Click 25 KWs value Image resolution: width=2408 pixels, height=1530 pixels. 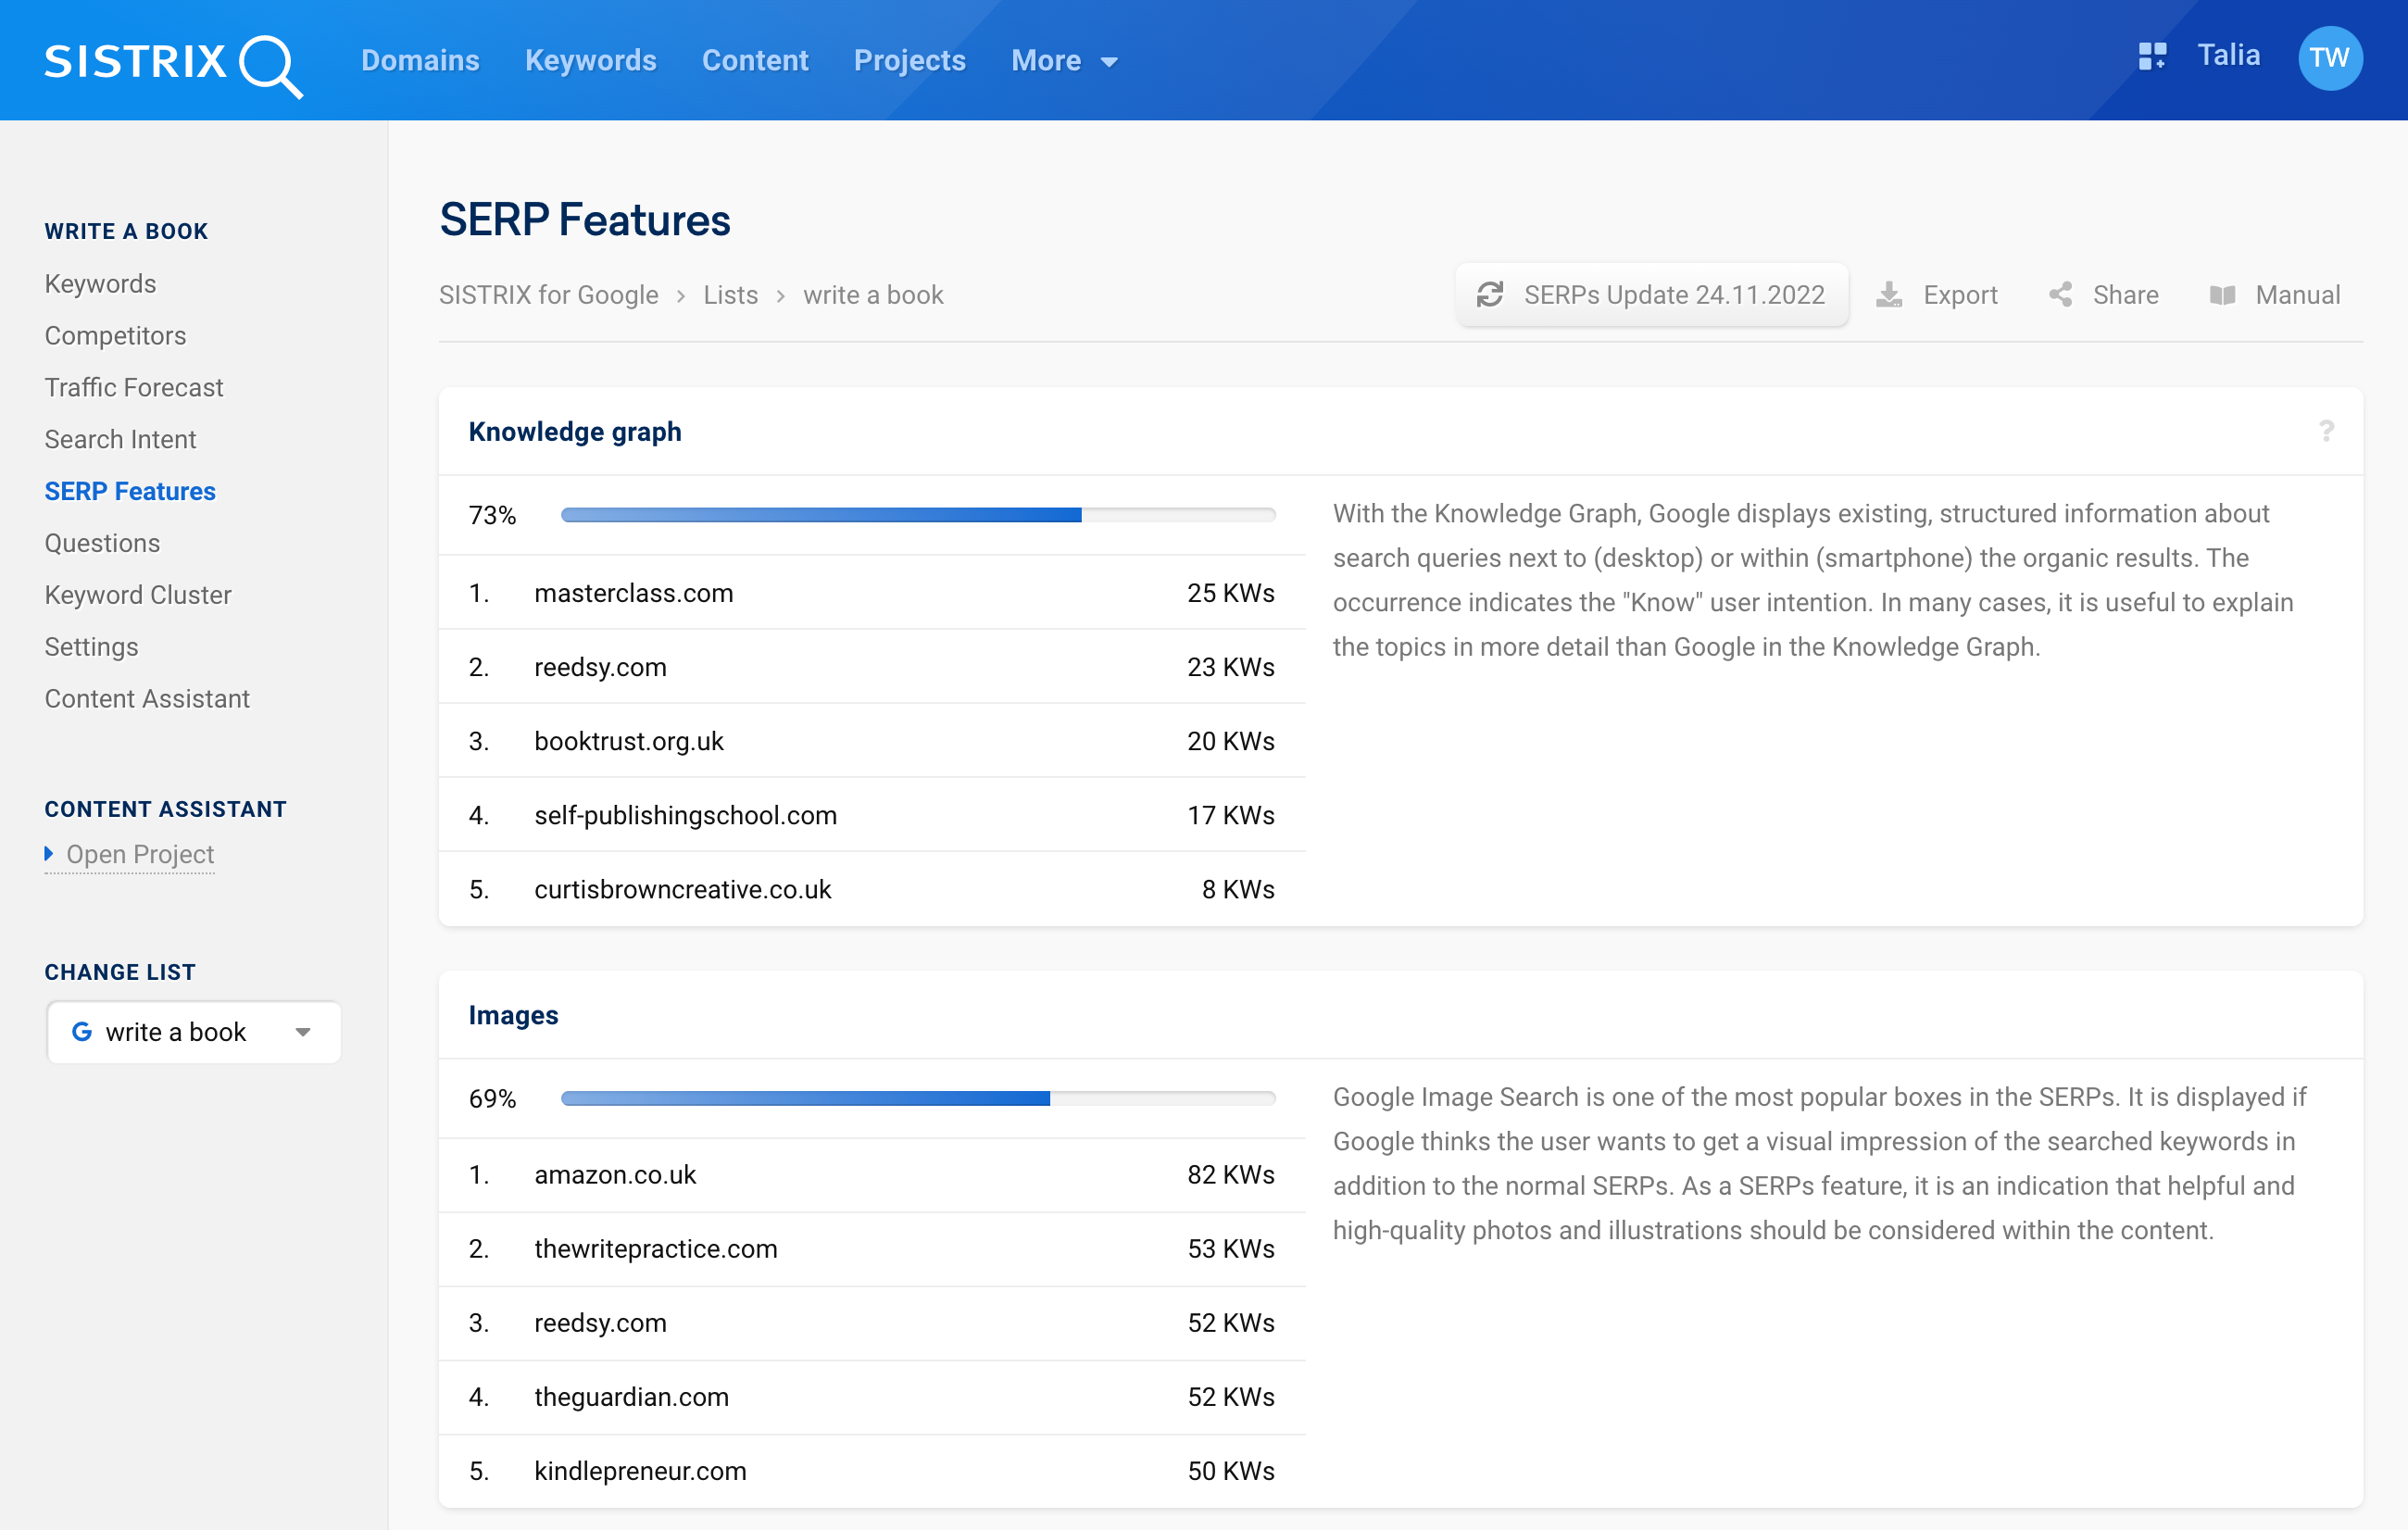click(x=1231, y=593)
